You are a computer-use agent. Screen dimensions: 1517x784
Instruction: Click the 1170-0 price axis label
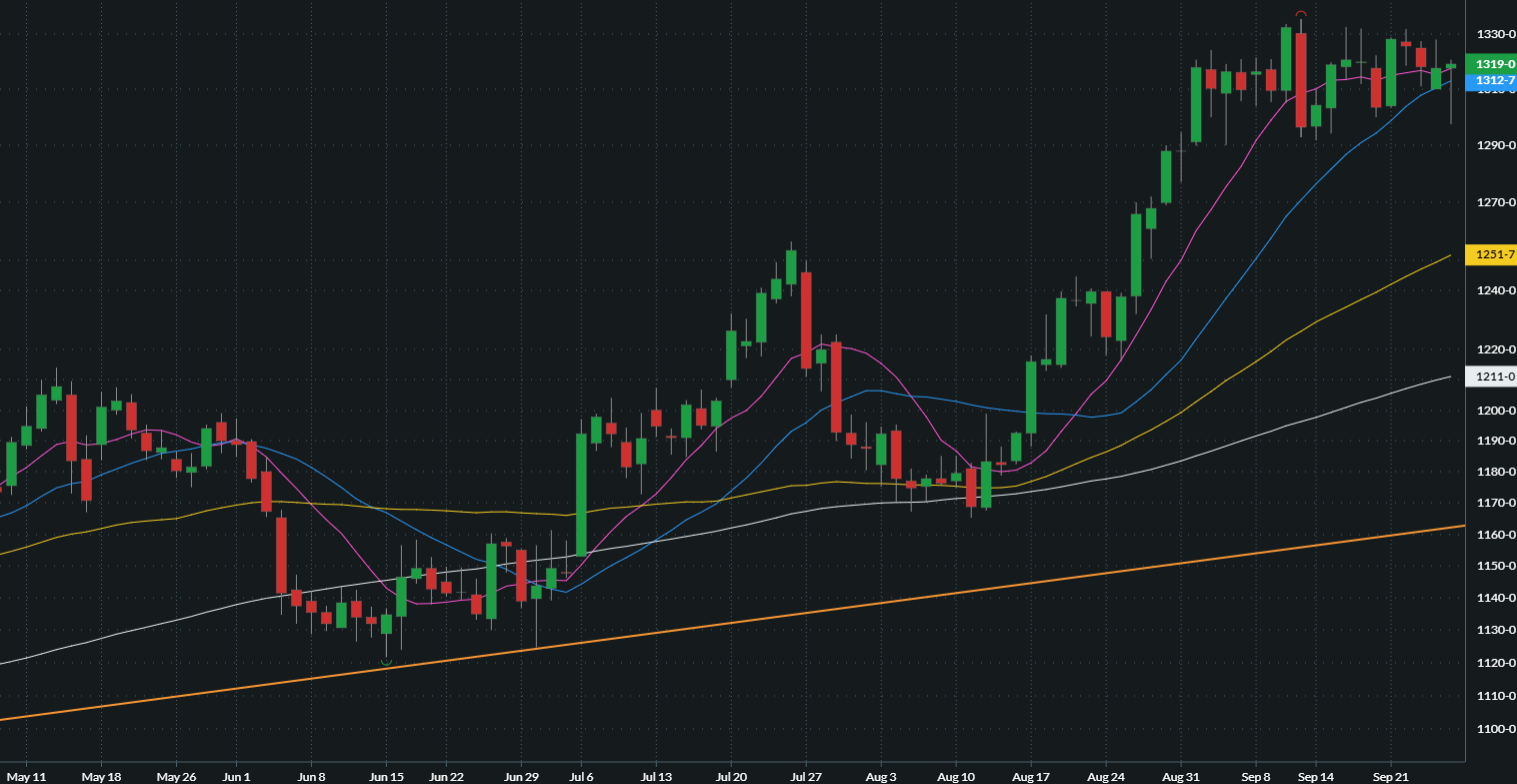1496,503
